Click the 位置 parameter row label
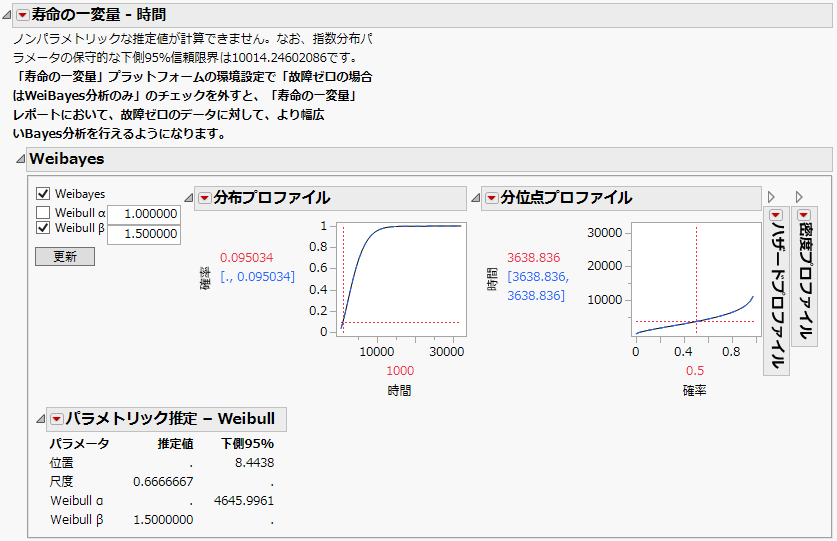Image resolution: width=837 pixels, height=541 pixels. (61, 463)
